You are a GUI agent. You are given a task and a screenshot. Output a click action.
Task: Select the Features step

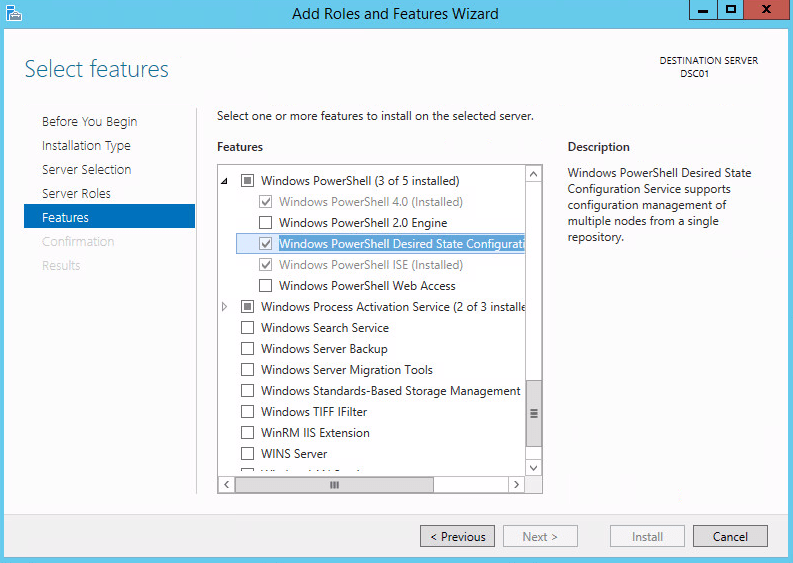109,216
